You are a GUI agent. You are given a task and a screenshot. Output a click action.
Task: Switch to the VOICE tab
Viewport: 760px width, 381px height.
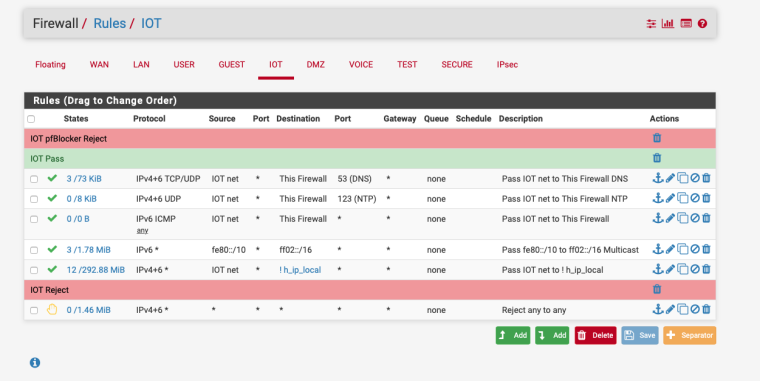[361, 64]
